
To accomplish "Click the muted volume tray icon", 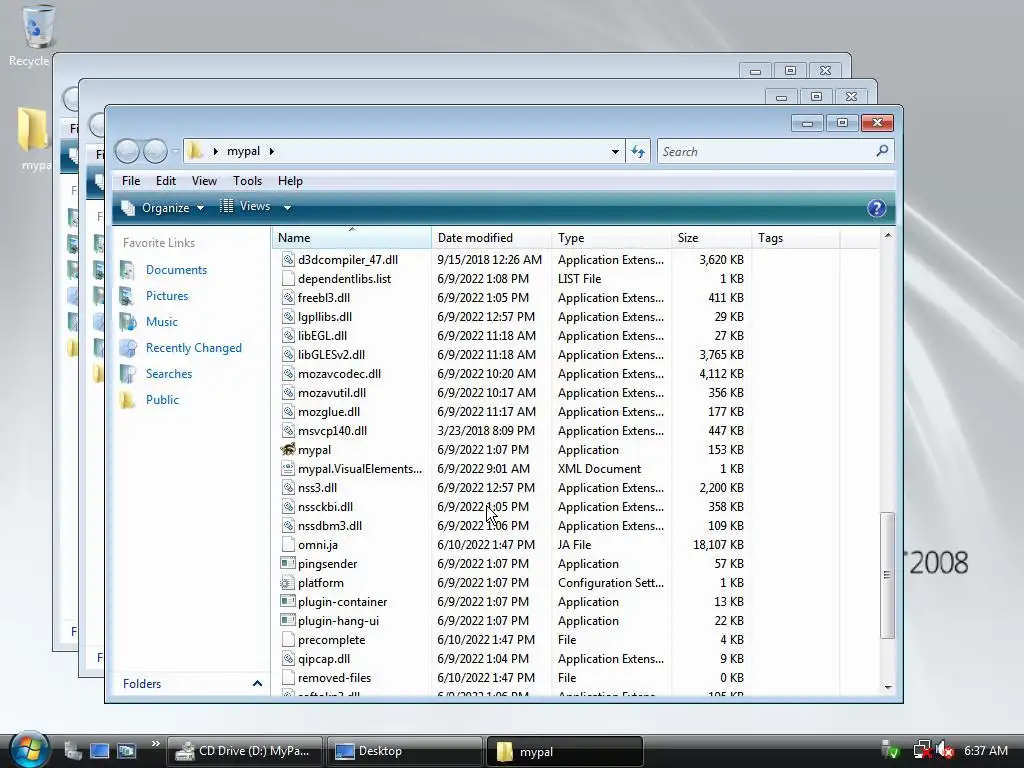I will [945, 750].
